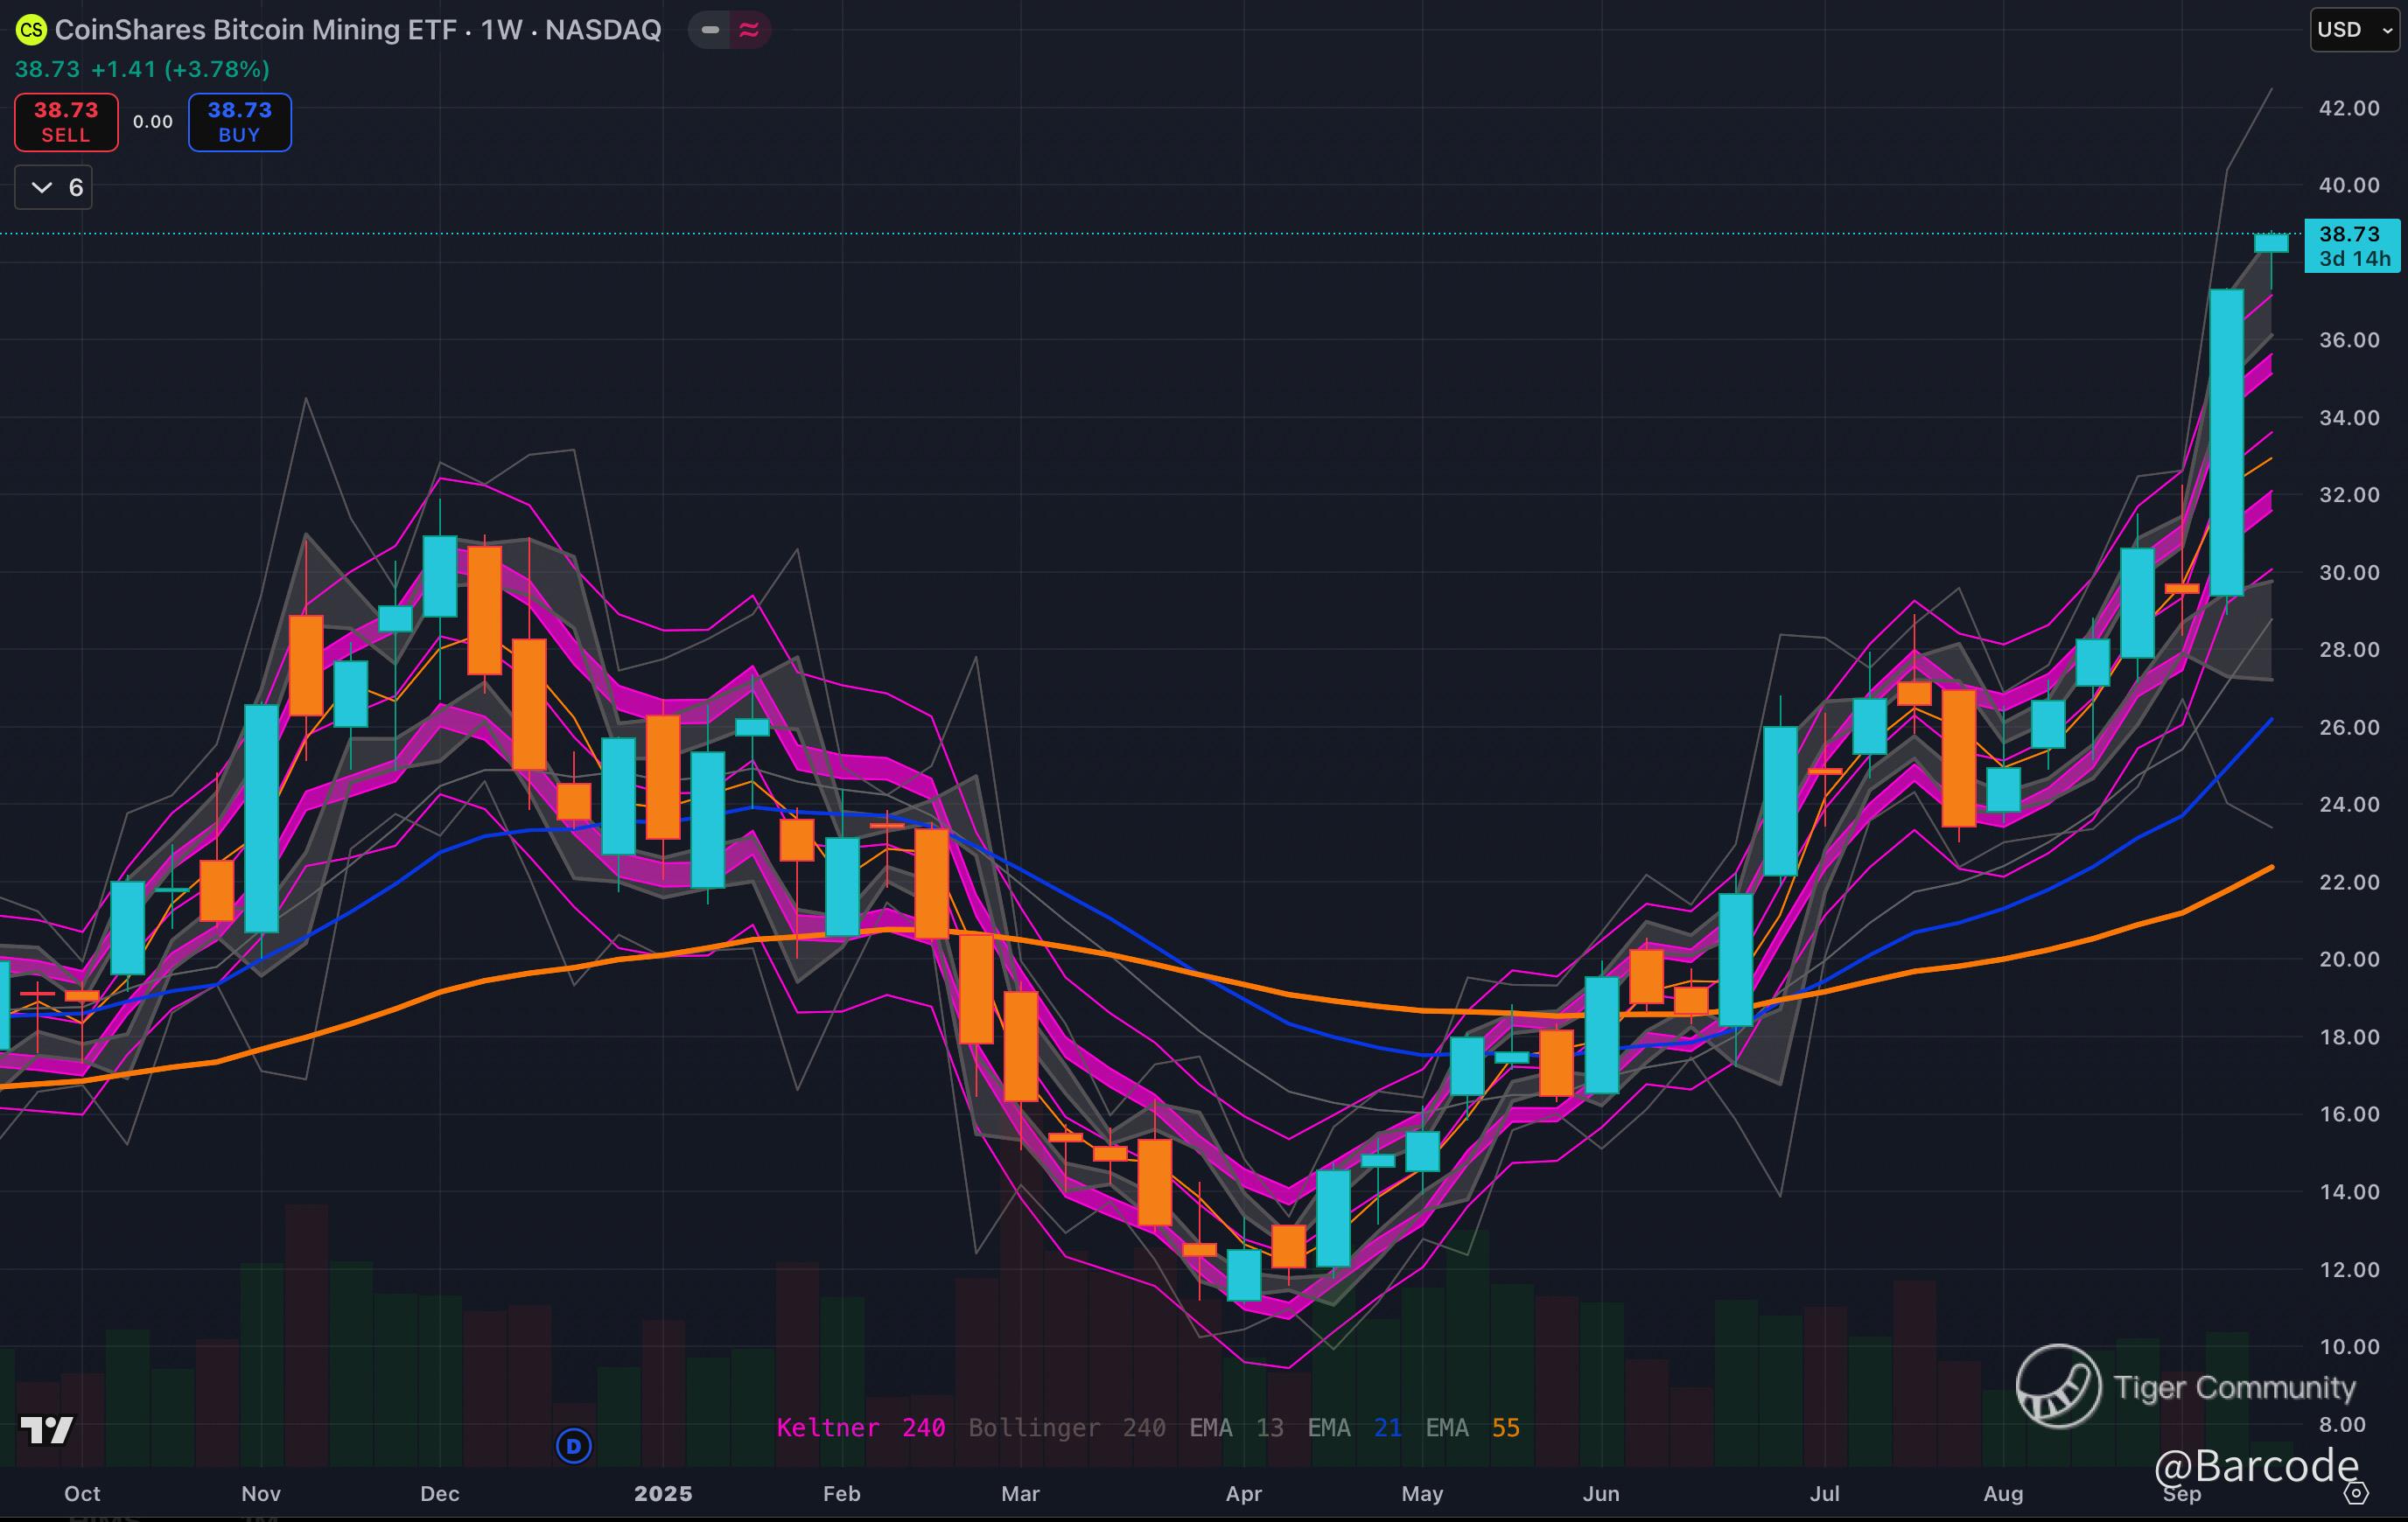Click the CoinShares Bitcoin Mining ETF title
Image resolution: width=2408 pixels, height=1522 pixels.
357,30
